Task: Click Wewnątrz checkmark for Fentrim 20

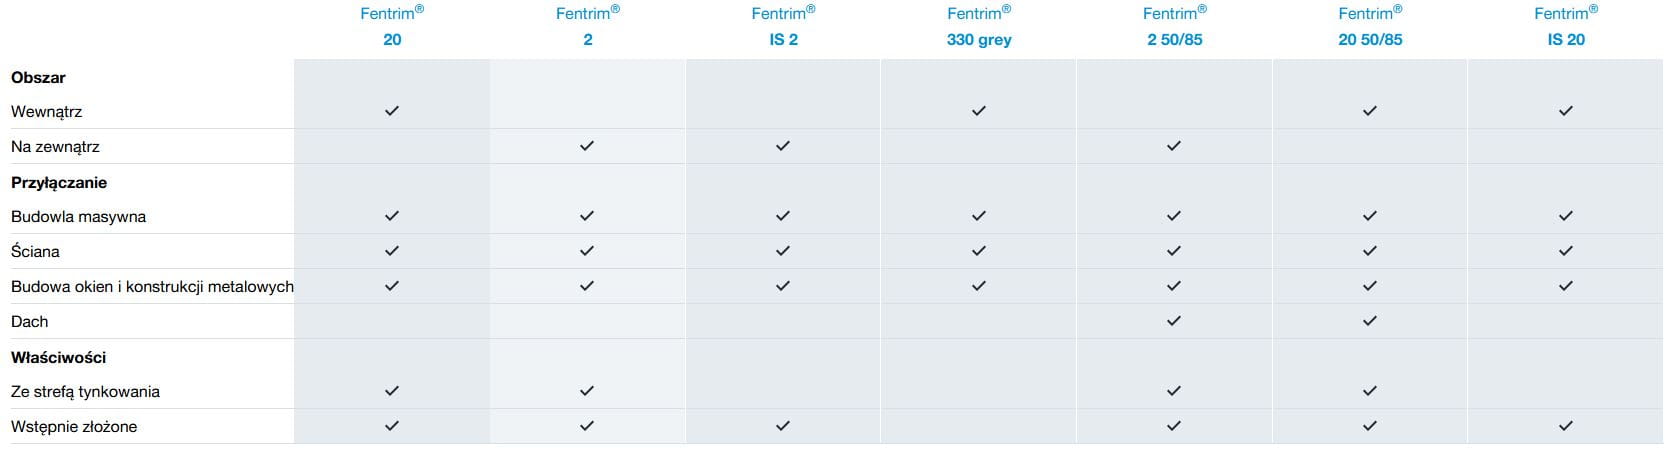Action: coord(392,111)
